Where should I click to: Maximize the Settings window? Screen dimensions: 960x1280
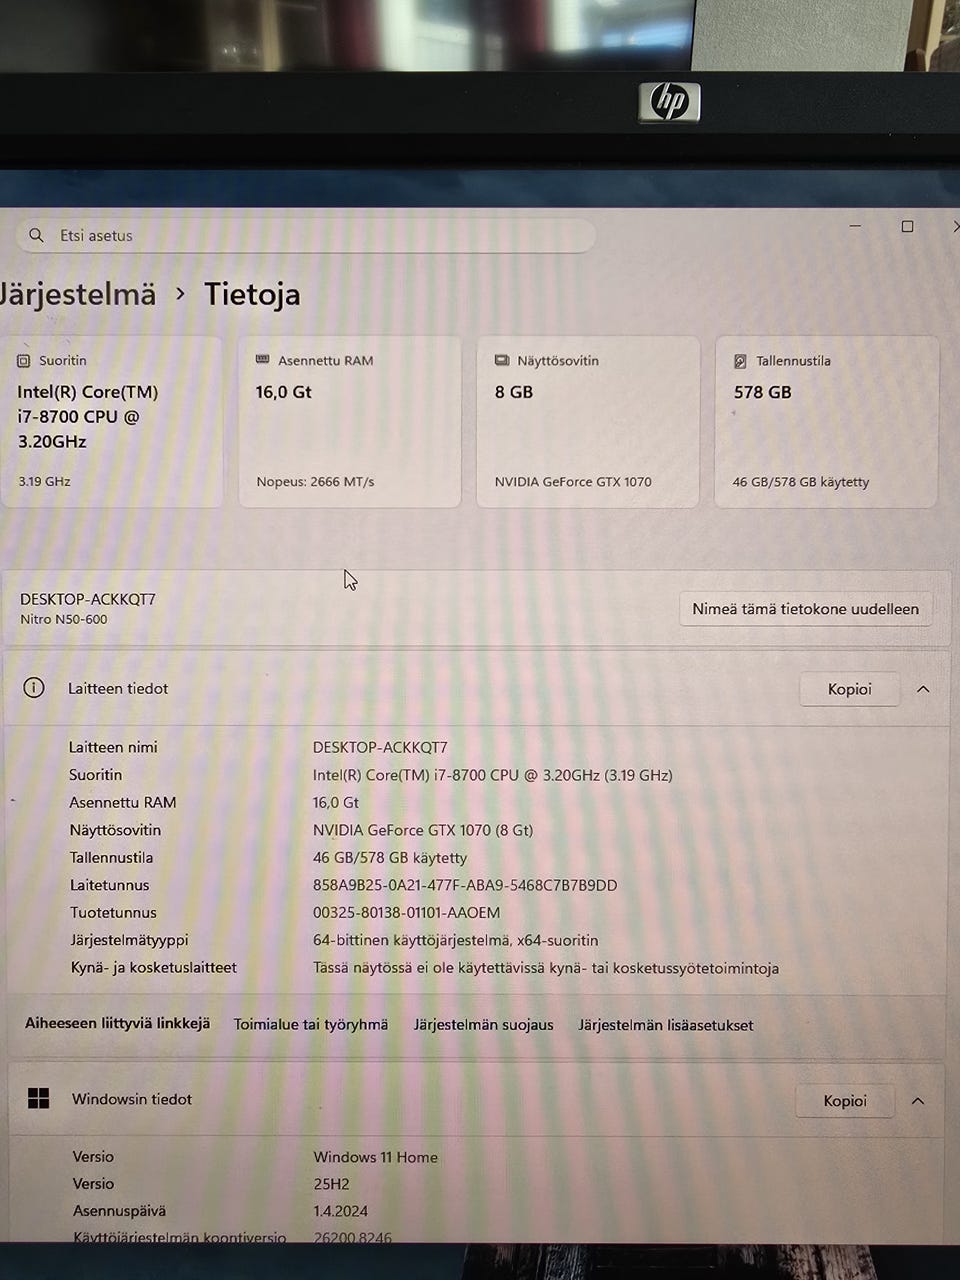[x=907, y=226]
